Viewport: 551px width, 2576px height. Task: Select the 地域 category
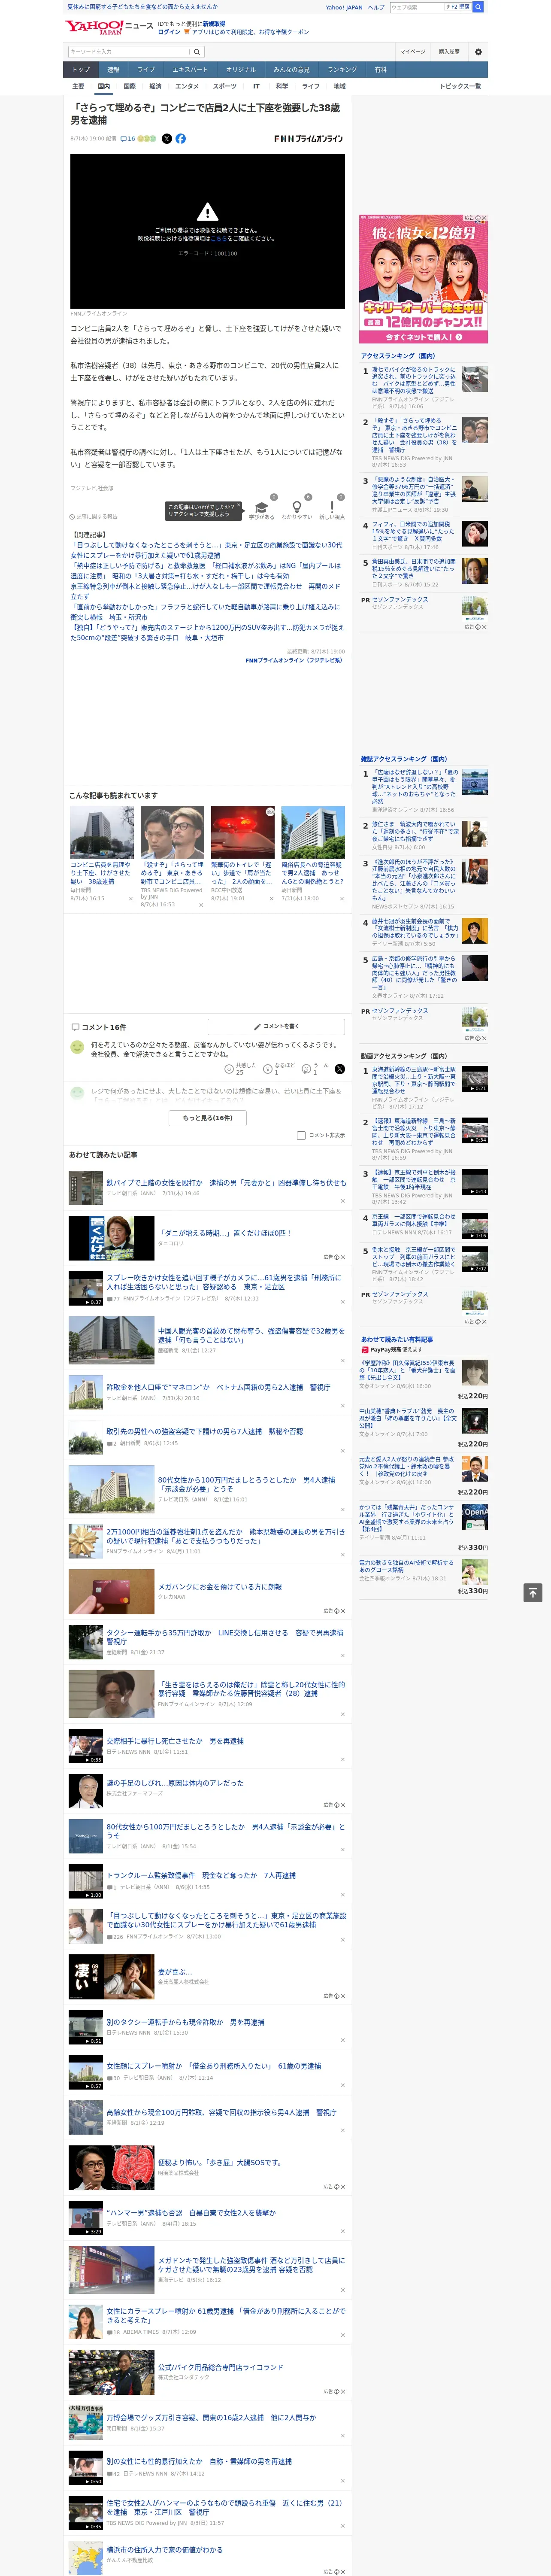(340, 86)
